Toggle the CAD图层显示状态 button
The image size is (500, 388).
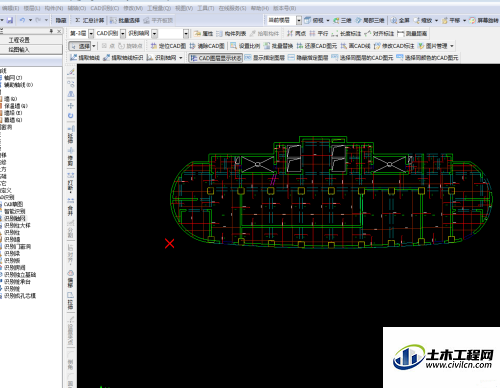[216, 58]
